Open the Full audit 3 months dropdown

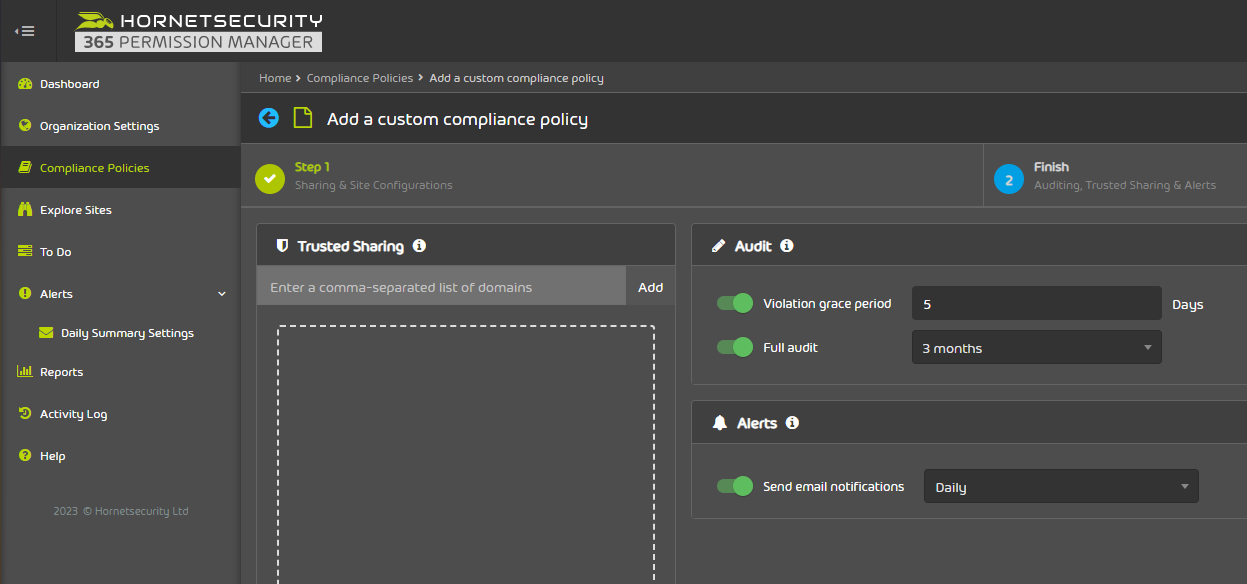click(x=1037, y=347)
